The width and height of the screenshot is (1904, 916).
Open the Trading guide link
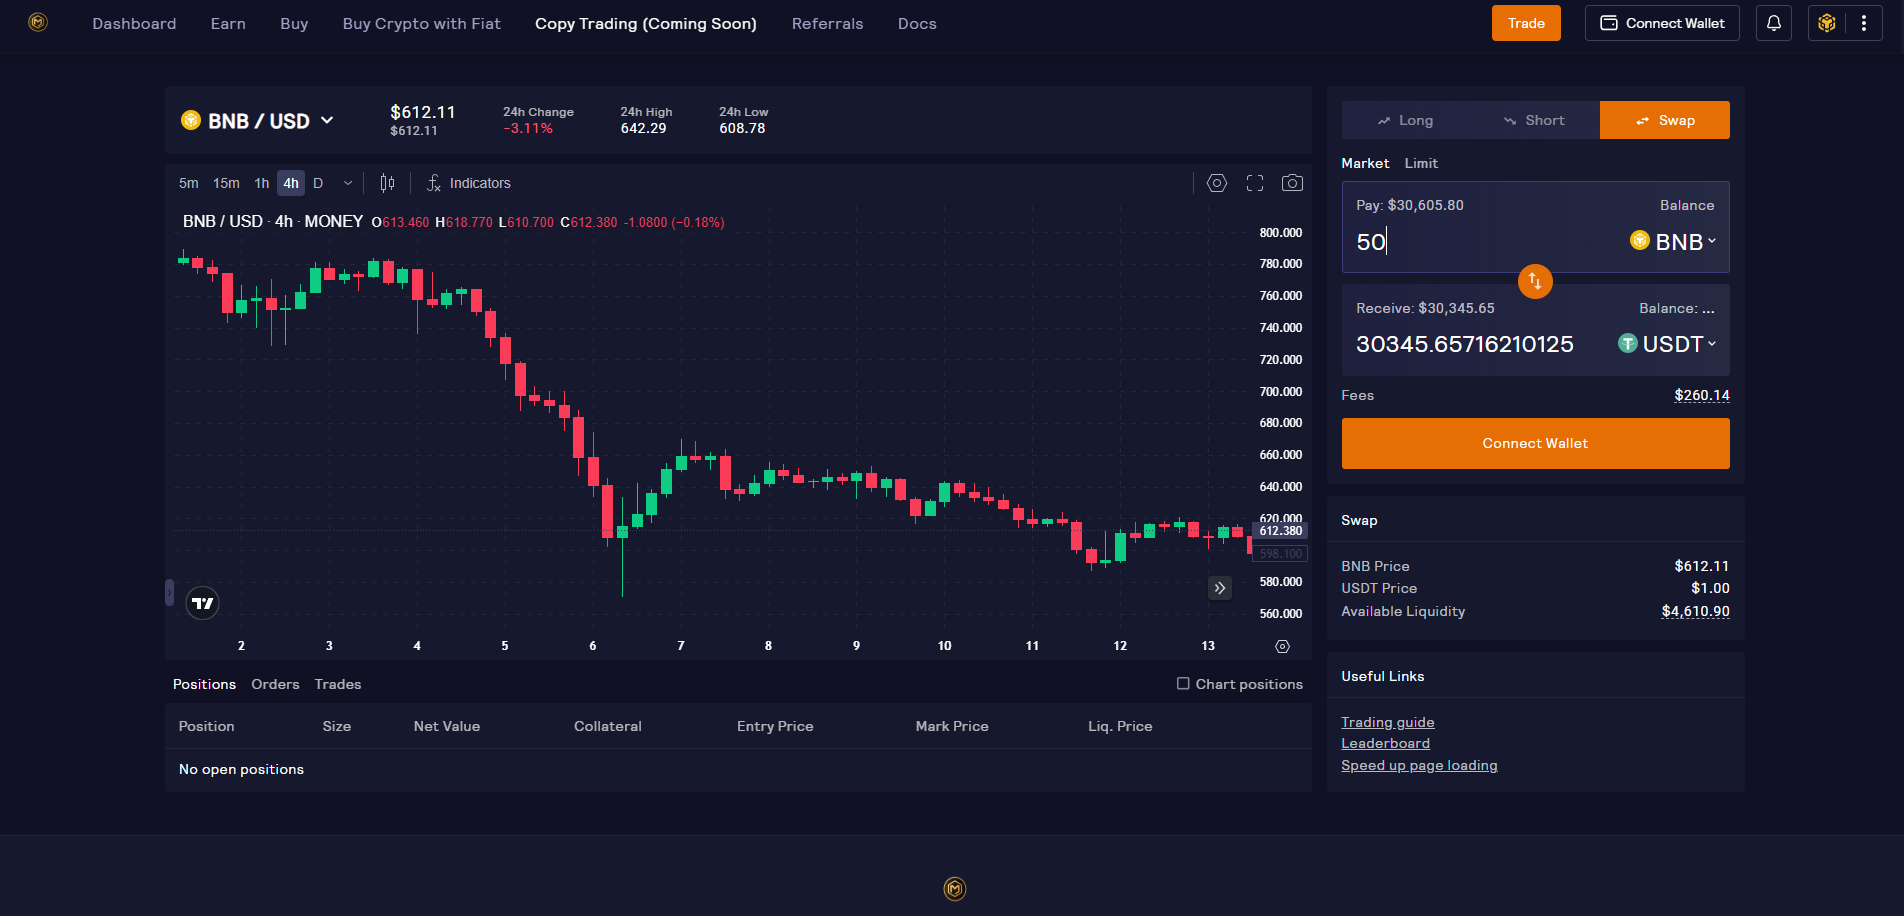pyautogui.click(x=1387, y=722)
